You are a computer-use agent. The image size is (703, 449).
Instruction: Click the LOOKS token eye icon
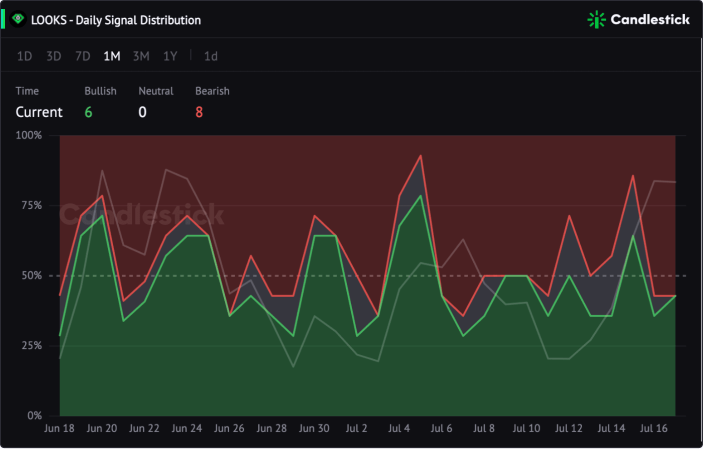tap(18, 19)
